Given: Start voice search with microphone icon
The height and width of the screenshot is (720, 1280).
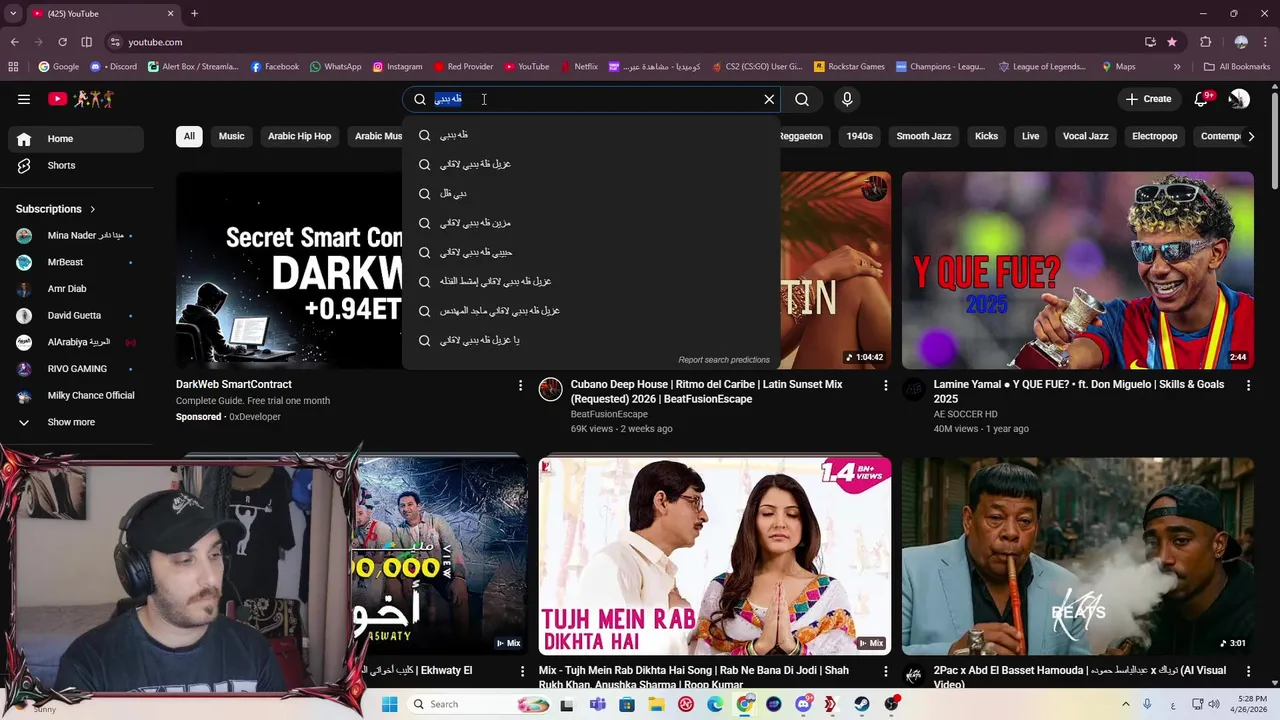Looking at the screenshot, I should tap(847, 99).
